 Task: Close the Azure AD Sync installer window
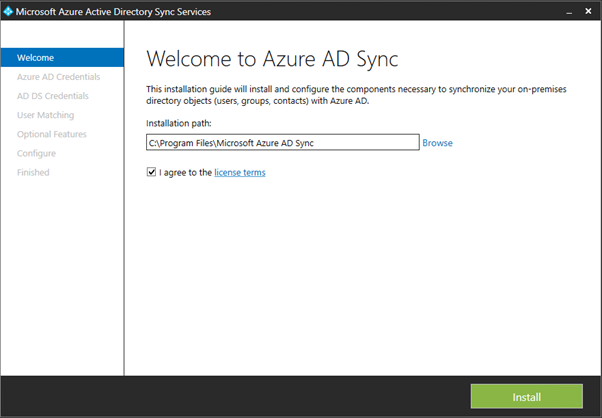pyautogui.click(x=584, y=11)
